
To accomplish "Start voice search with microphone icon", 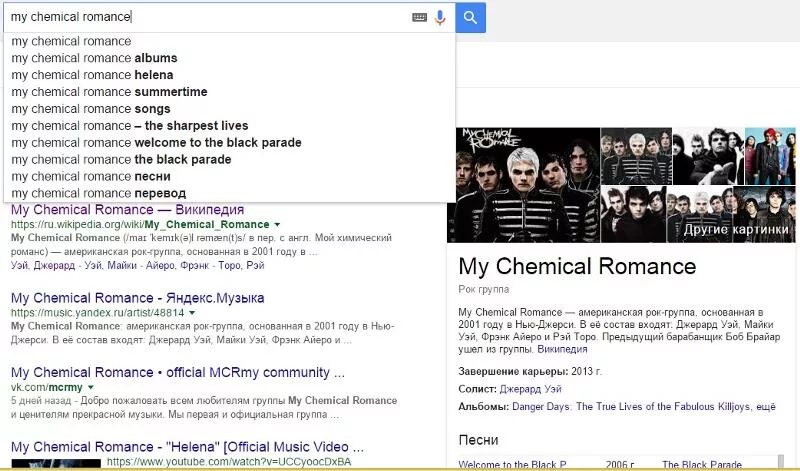I will pyautogui.click(x=440, y=17).
